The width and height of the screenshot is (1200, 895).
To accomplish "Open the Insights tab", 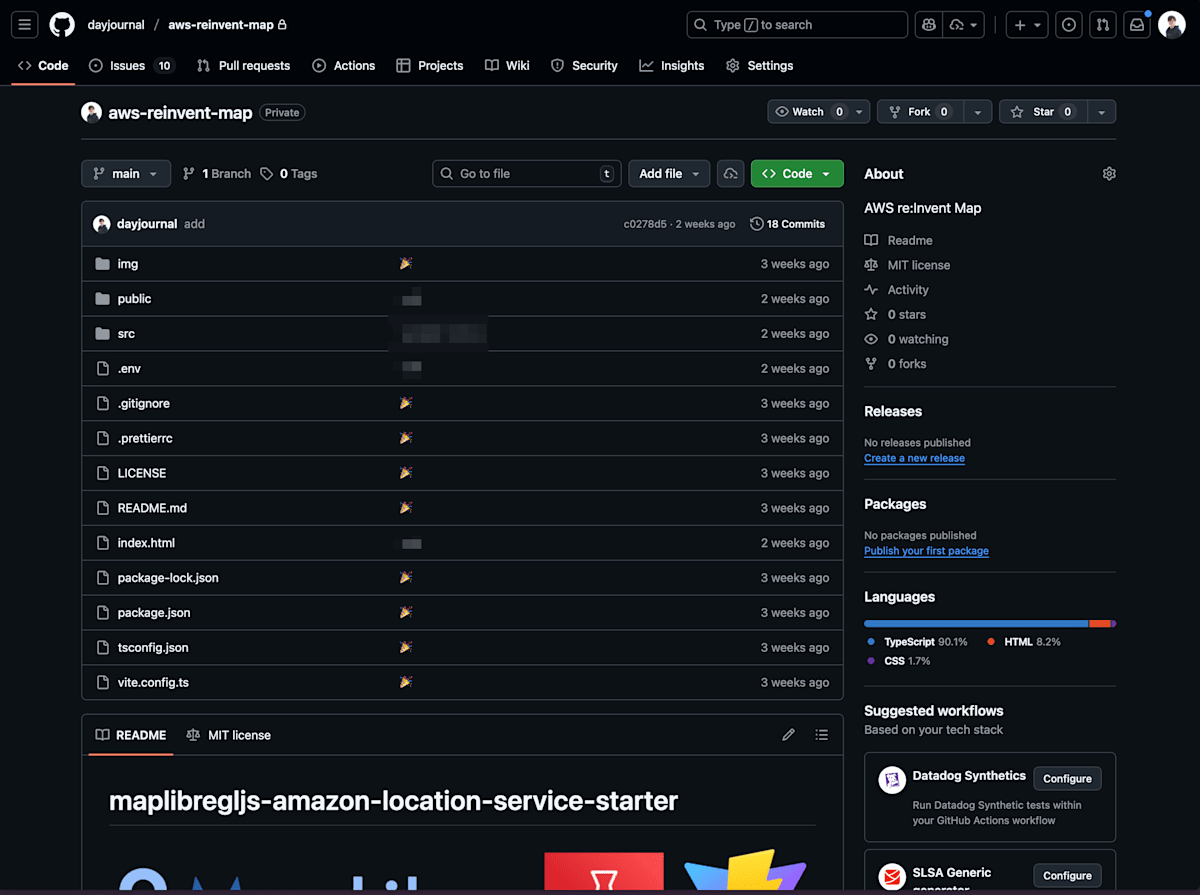I will pyautogui.click(x=672, y=66).
